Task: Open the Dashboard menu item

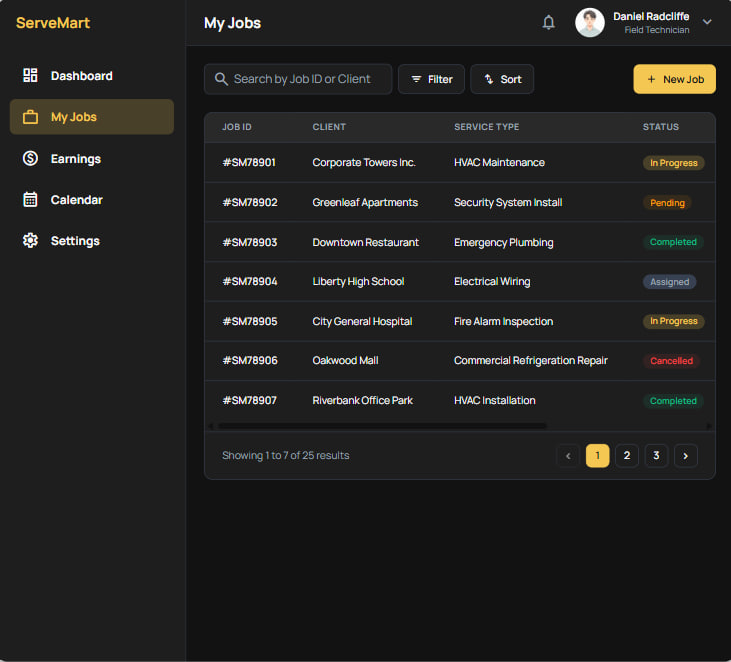Action: pos(92,76)
